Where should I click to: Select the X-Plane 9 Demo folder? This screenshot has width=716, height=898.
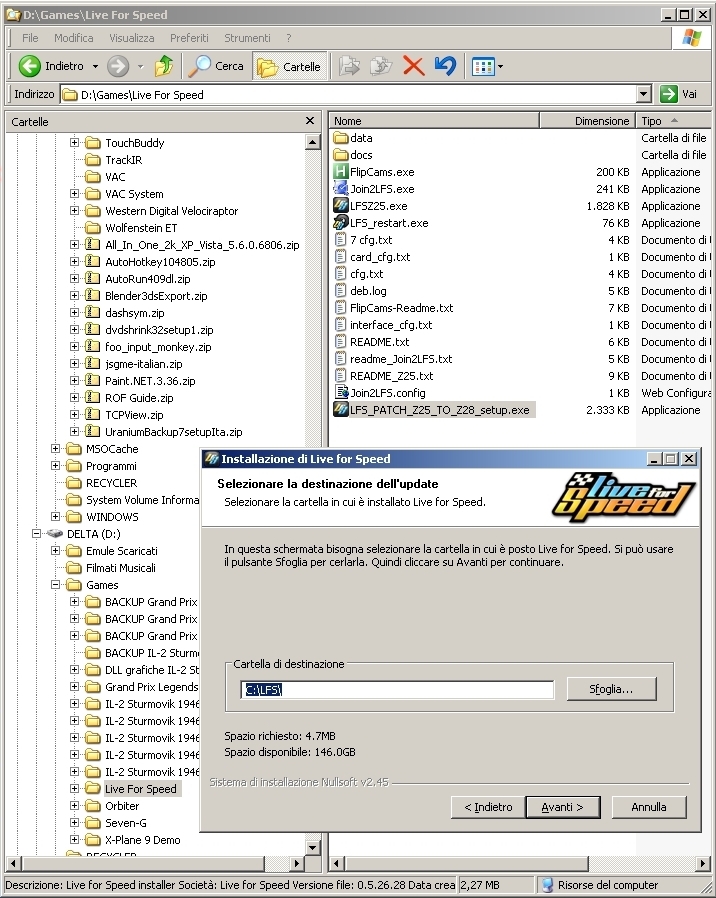143,840
